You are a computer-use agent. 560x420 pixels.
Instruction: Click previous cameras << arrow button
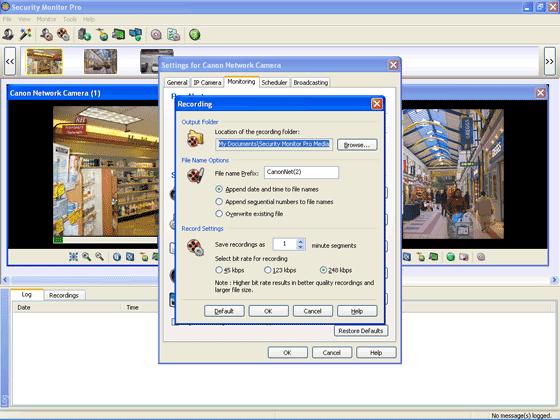[x=10, y=61]
